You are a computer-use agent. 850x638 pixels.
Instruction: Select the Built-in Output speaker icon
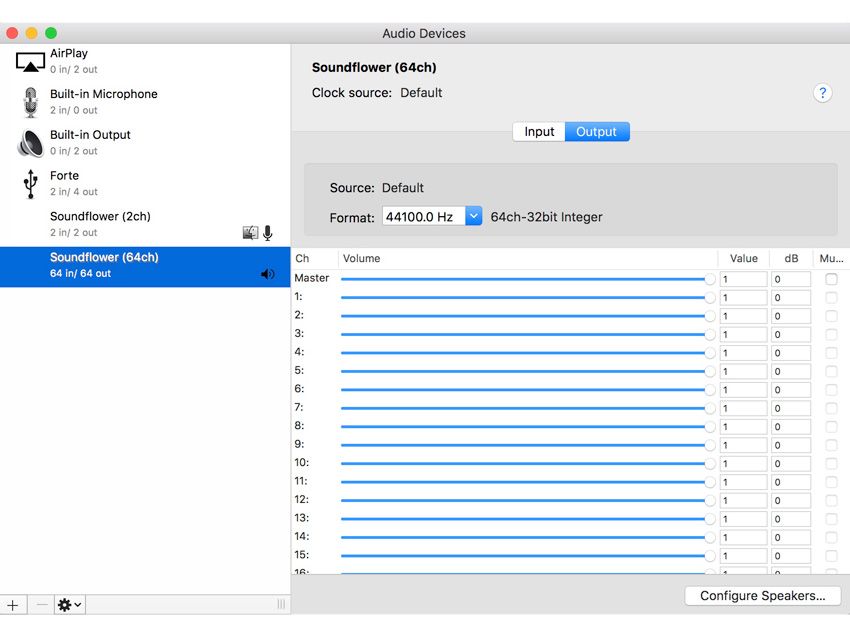pos(30,142)
